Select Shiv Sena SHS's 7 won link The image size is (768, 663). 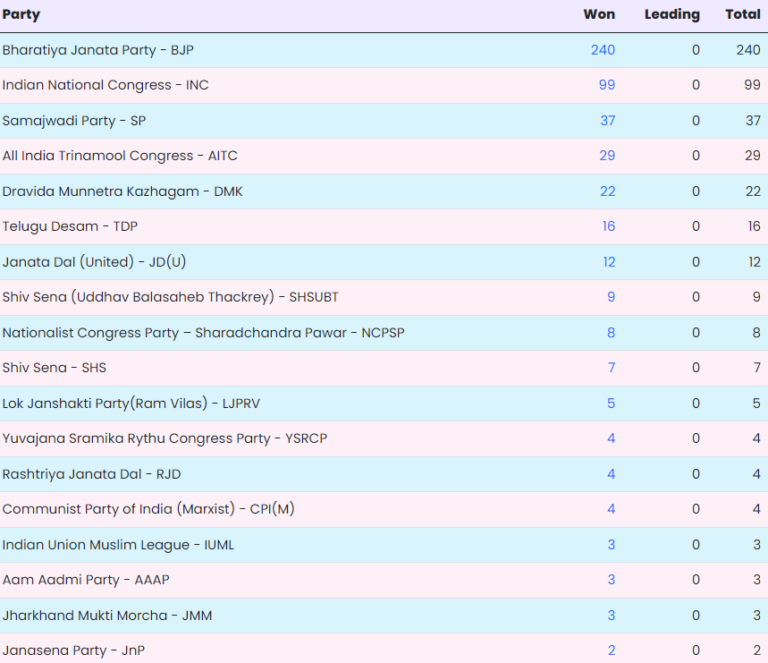coord(611,368)
